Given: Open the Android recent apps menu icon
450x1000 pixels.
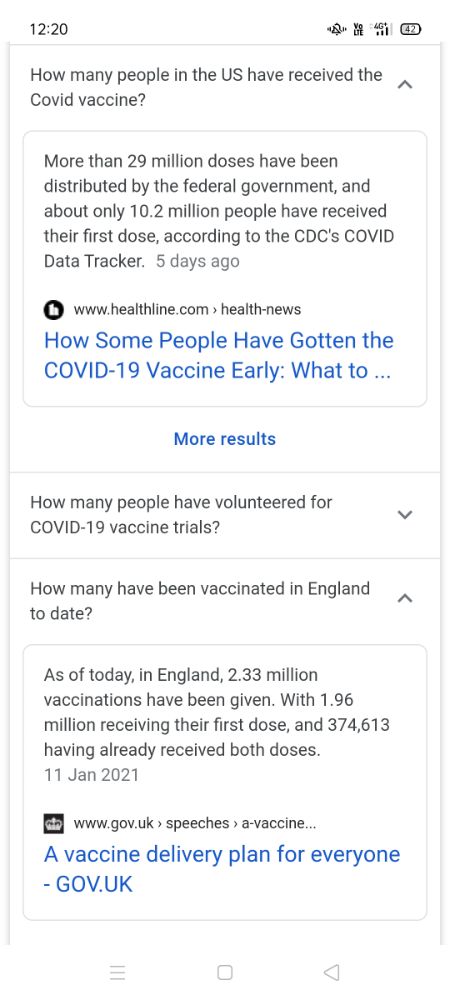Looking at the screenshot, I should coord(117,973).
